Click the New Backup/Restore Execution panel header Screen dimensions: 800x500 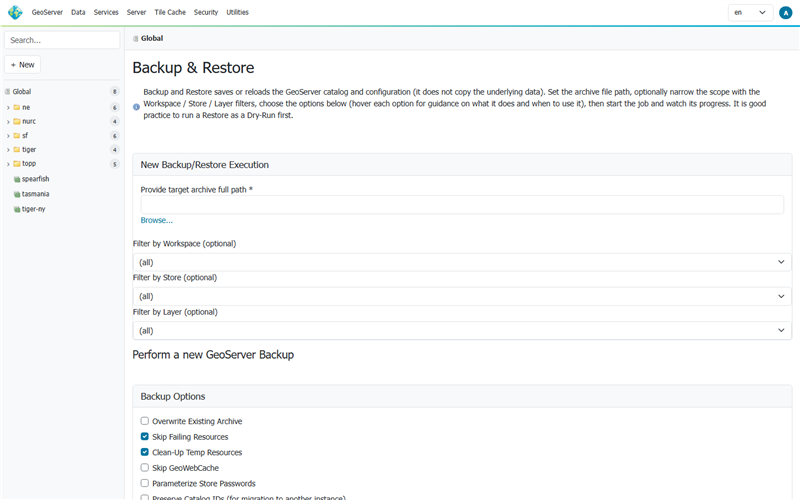click(x=462, y=165)
